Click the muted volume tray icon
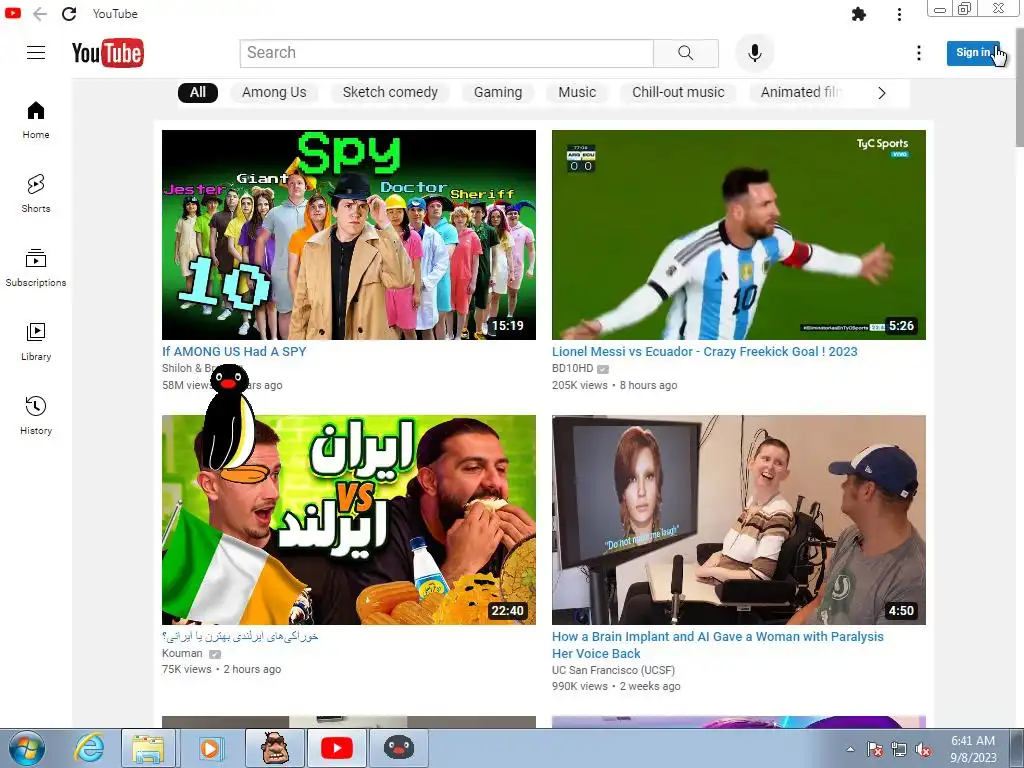Image resolution: width=1024 pixels, height=768 pixels. pyautogui.click(x=923, y=750)
